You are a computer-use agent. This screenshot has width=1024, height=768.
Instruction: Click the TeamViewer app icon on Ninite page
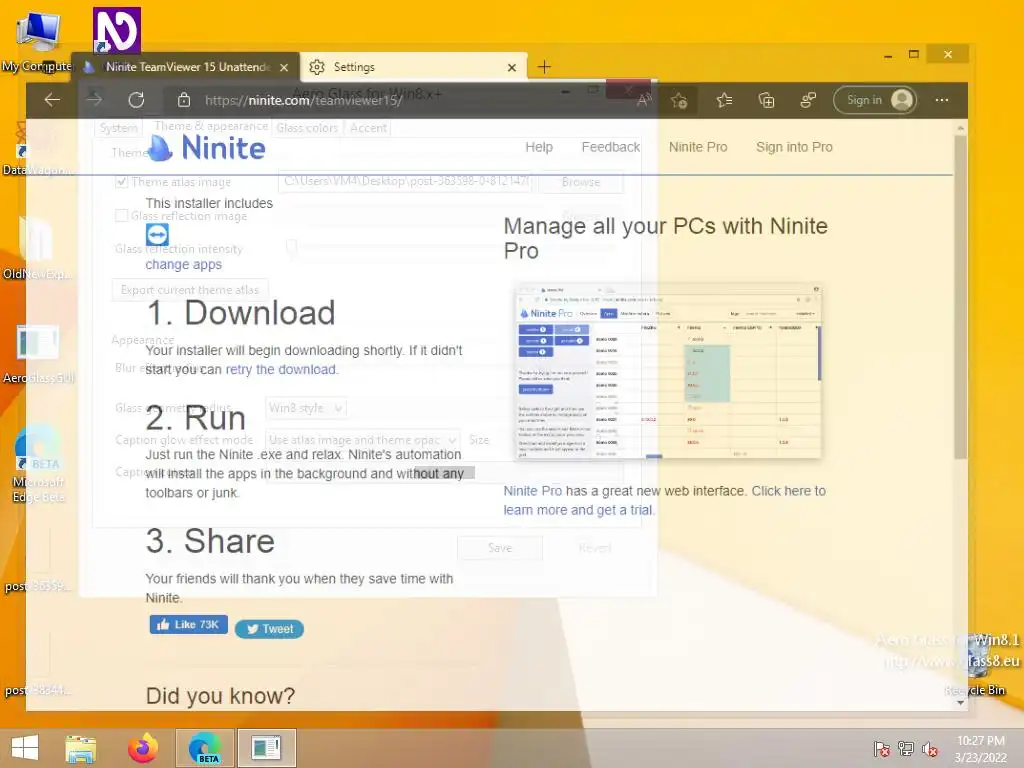[x=157, y=234]
